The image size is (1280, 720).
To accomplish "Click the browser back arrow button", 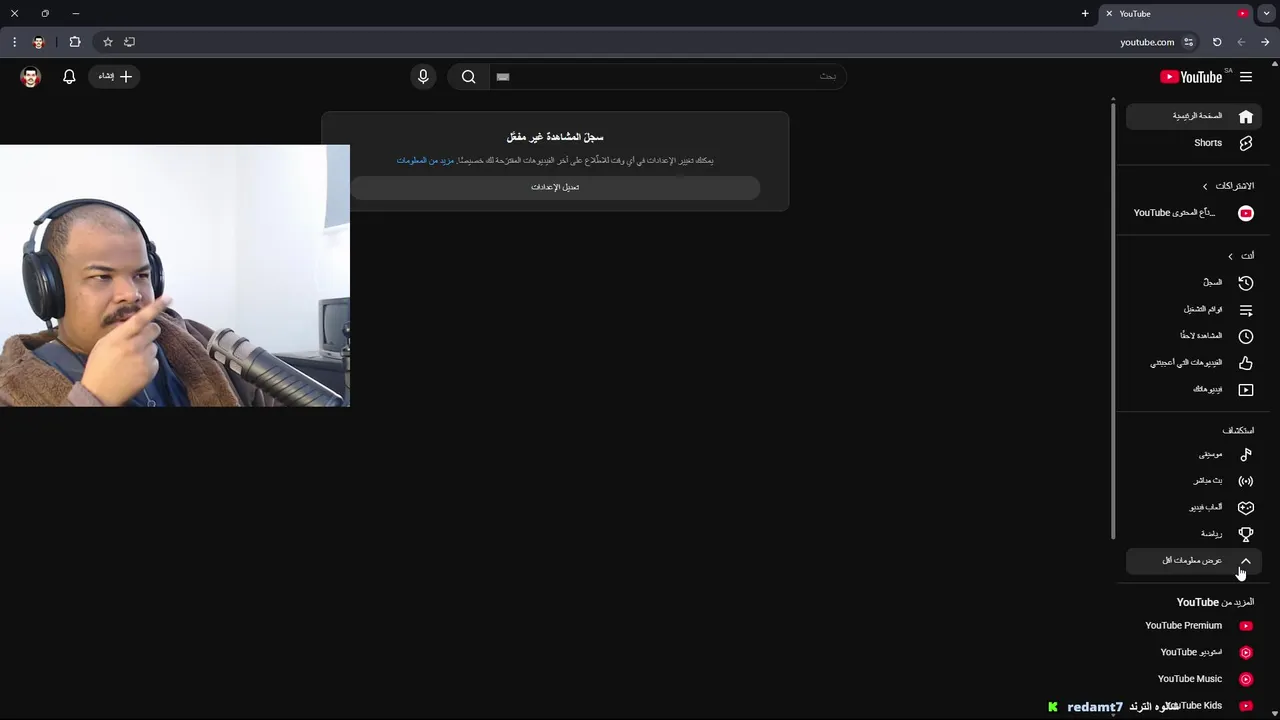I will pyautogui.click(x=1265, y=42).
